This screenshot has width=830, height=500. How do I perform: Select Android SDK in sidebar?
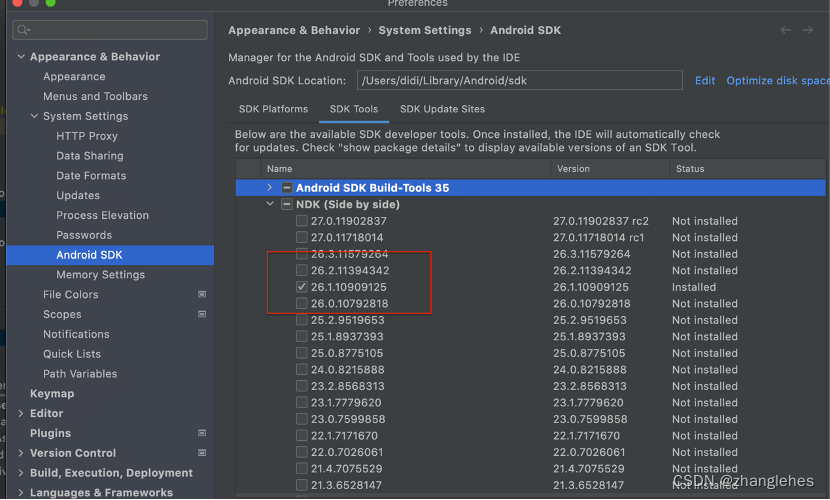(x=110, y=255)
